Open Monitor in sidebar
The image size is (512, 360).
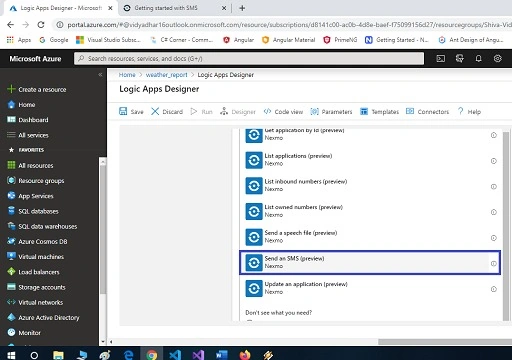tap(24, 333)
